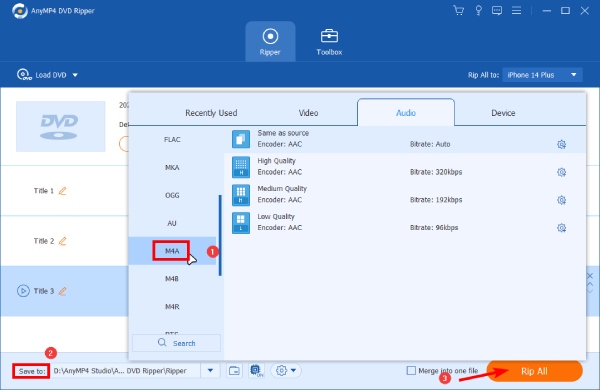Click the edit pencil next to Title 1

(x=62, y=191)
